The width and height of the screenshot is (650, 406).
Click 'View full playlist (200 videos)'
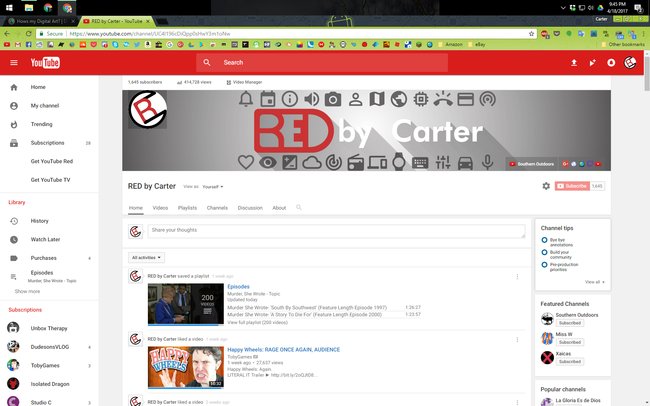click(x=257, y=322)
